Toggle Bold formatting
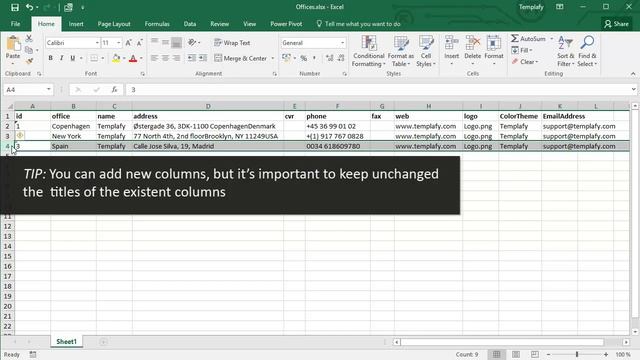The width and height of the screenshot is (640, 360). click(x=51, y=58)
